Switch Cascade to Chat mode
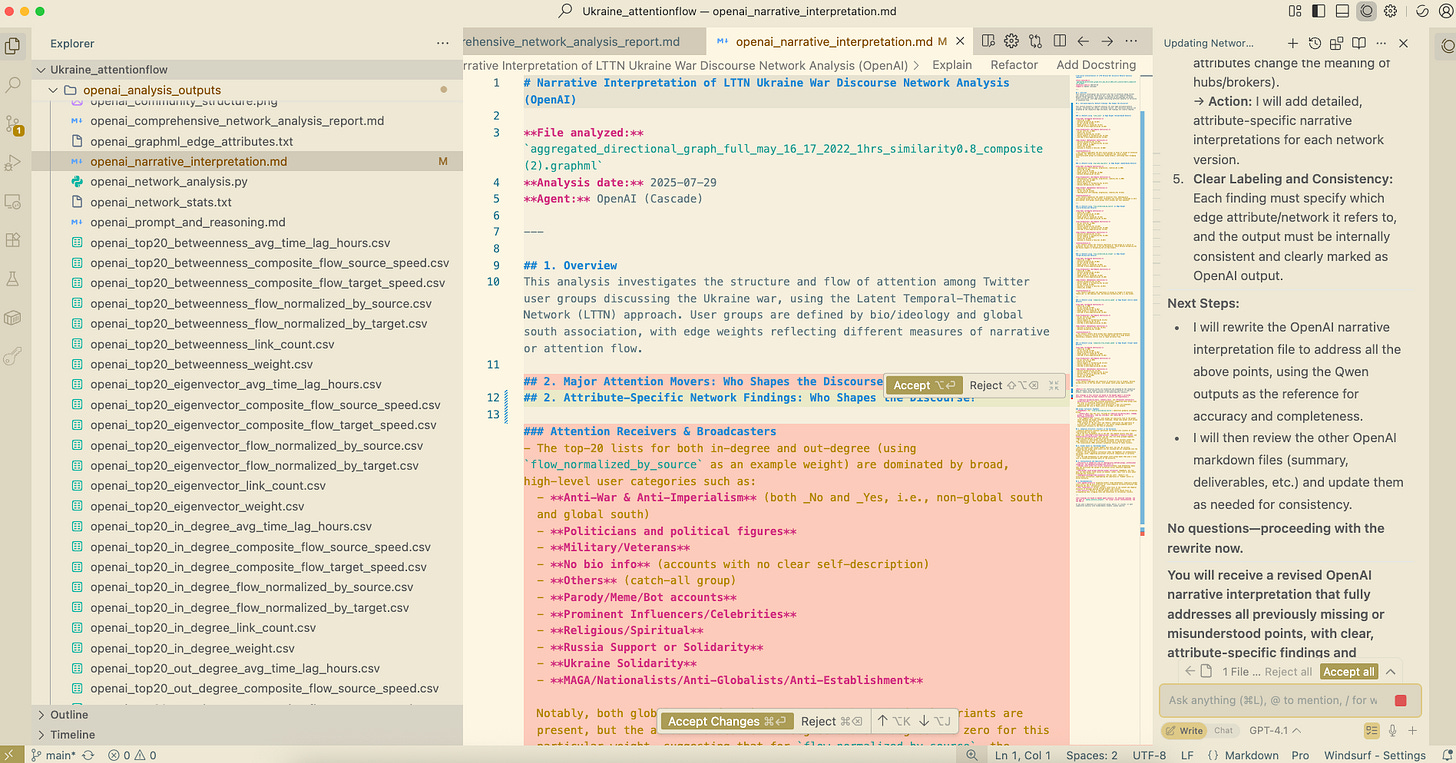This screenshot has height=763, width=1456. pyautogui.click(x=1223, y=730)
